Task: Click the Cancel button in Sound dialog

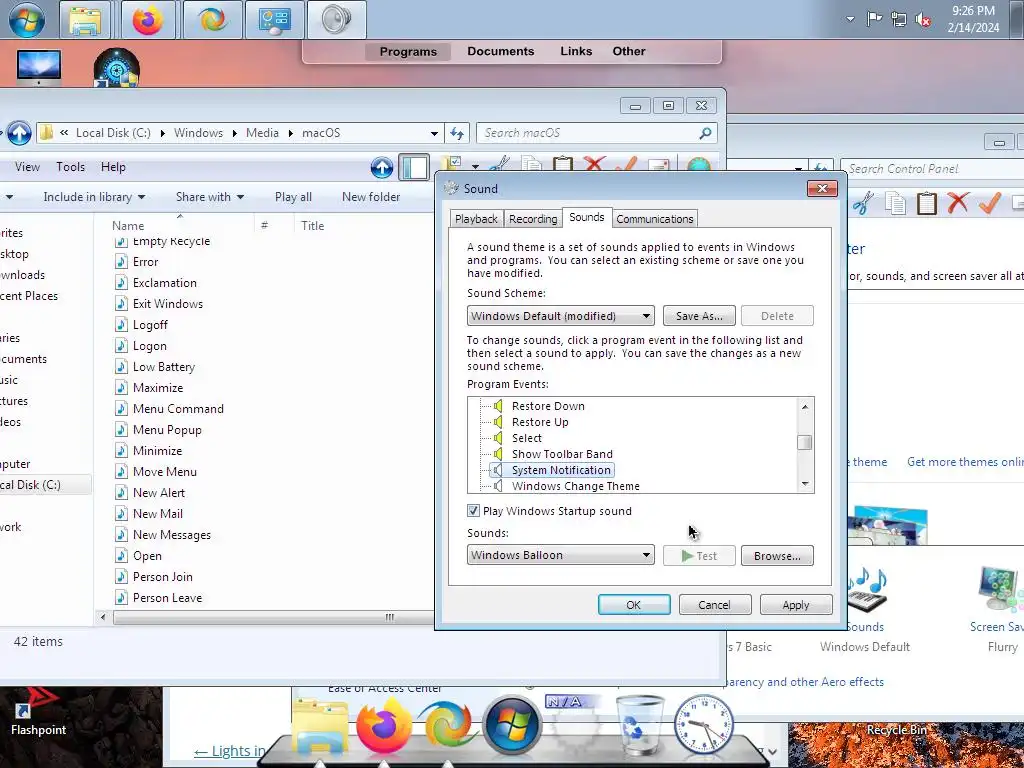Action: pyautogui.click(x=714, y=605)
